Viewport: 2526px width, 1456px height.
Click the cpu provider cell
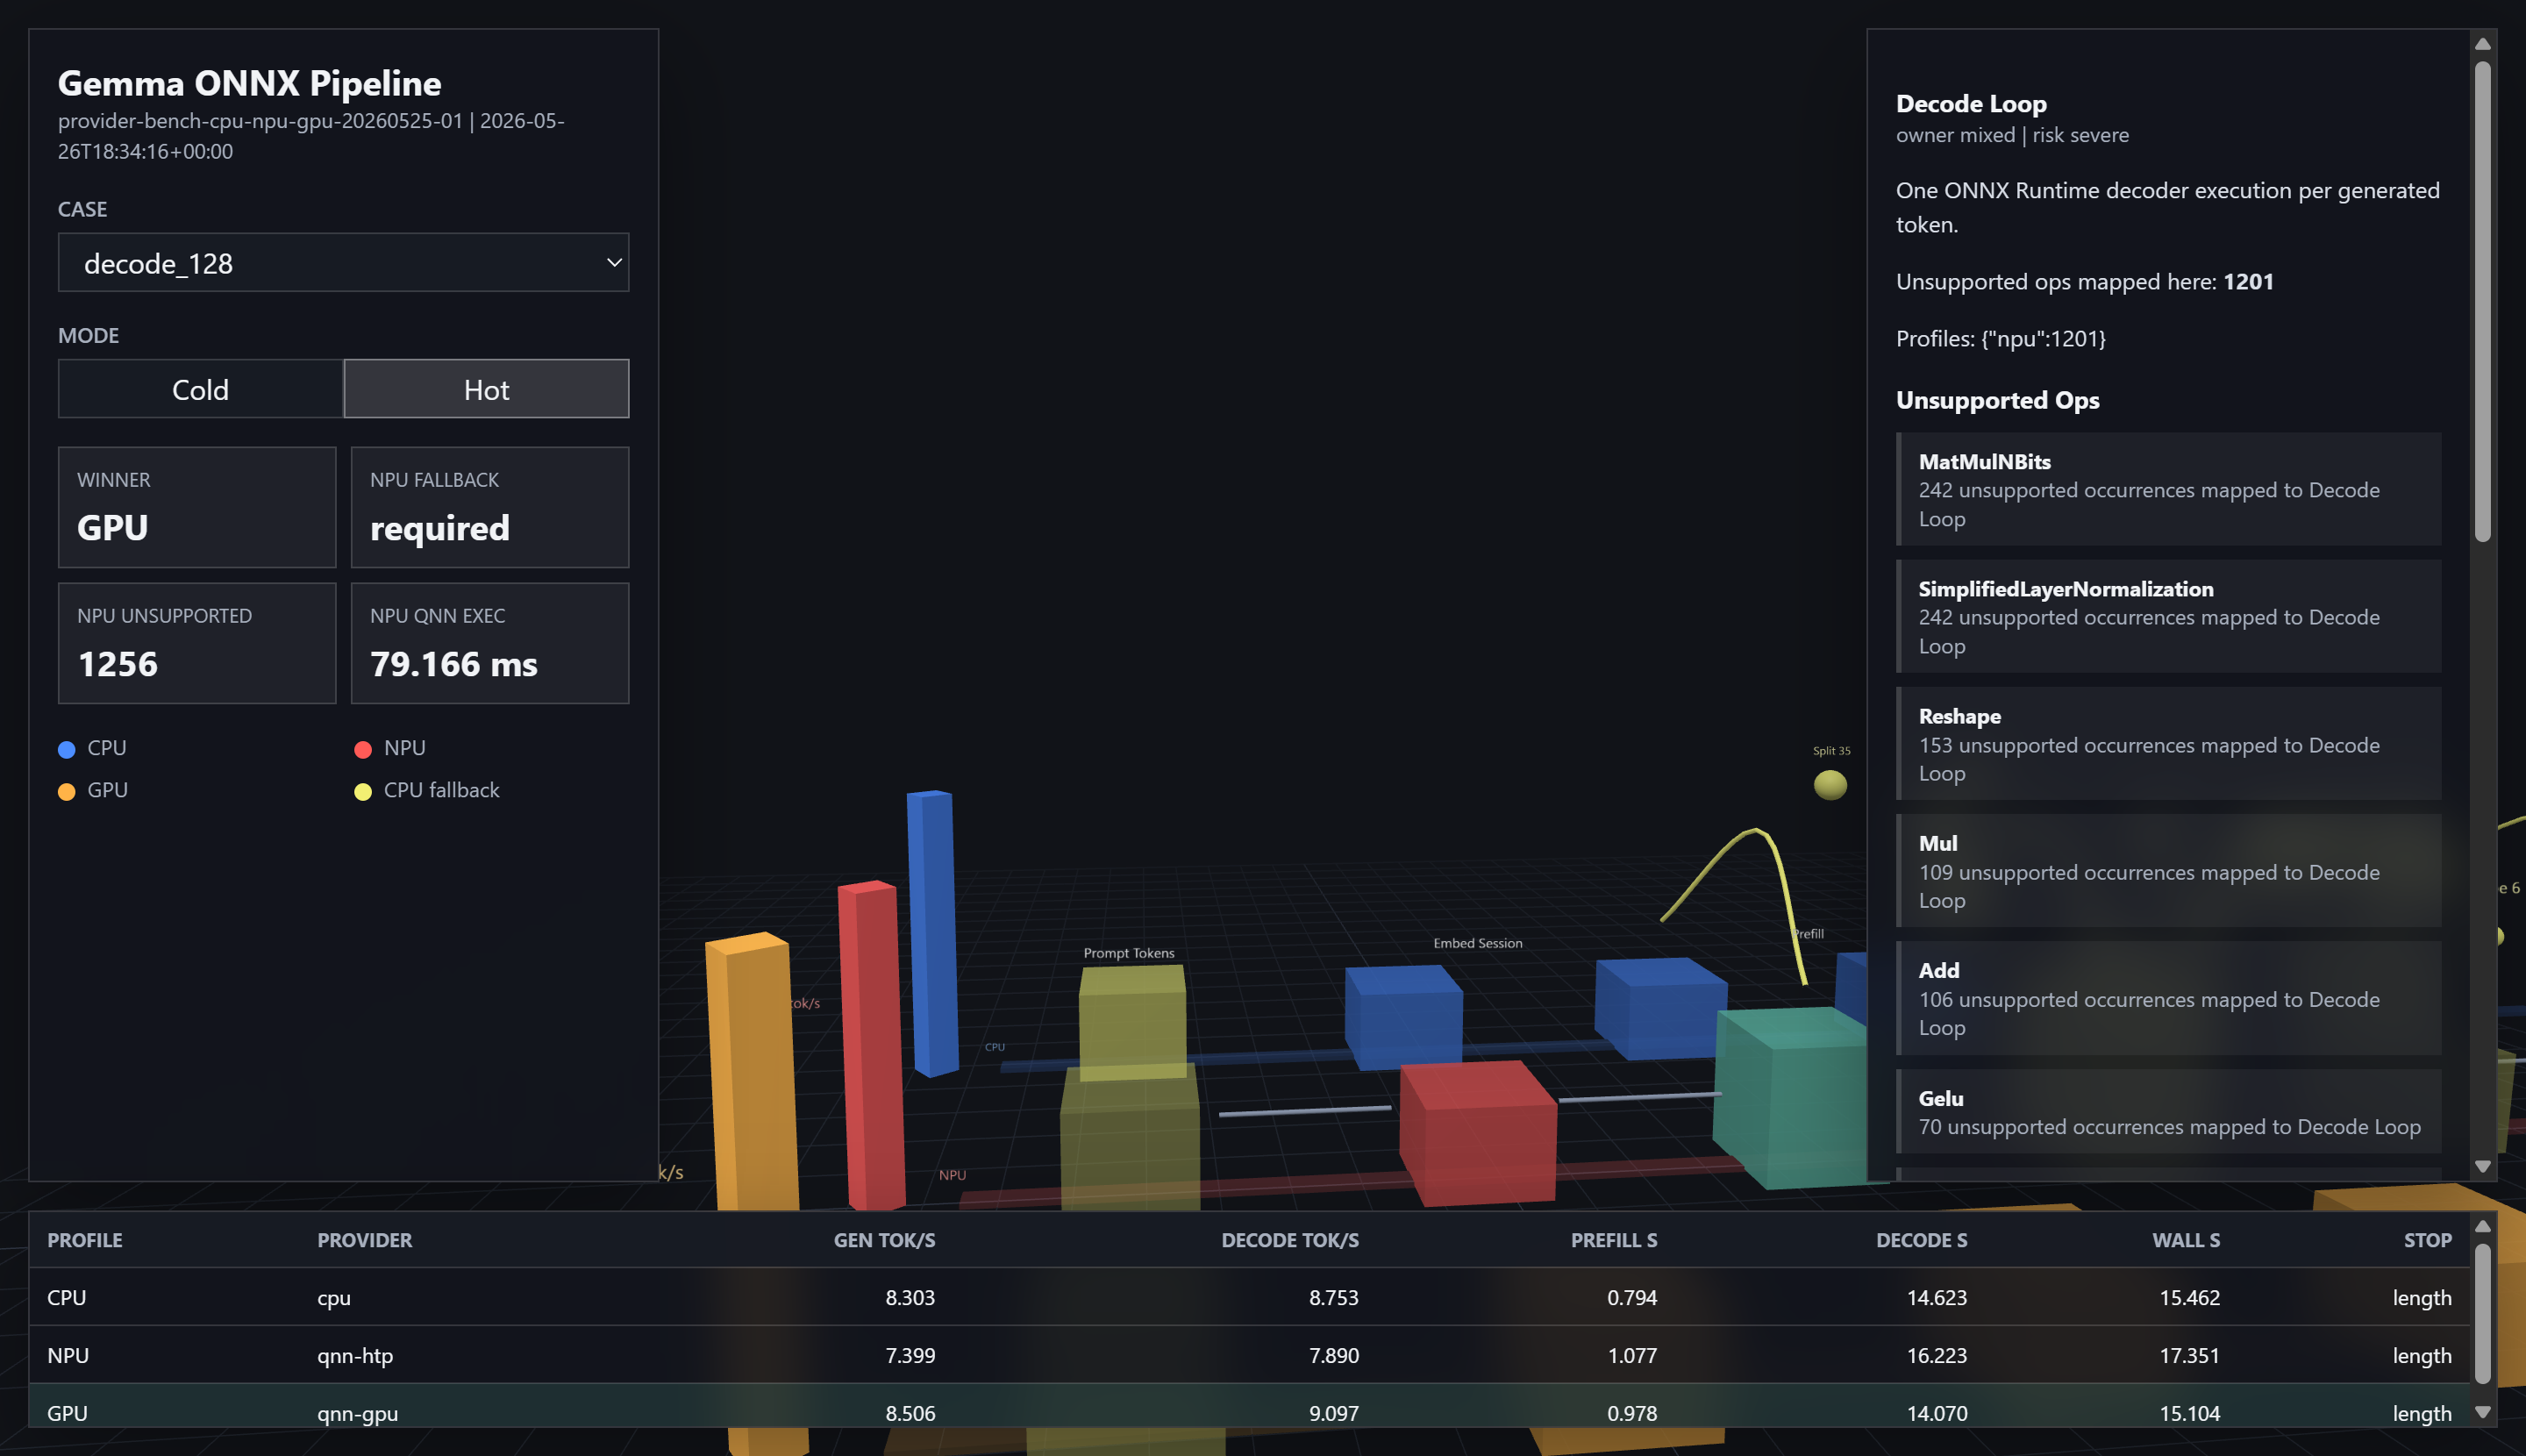pos(334,1298)
